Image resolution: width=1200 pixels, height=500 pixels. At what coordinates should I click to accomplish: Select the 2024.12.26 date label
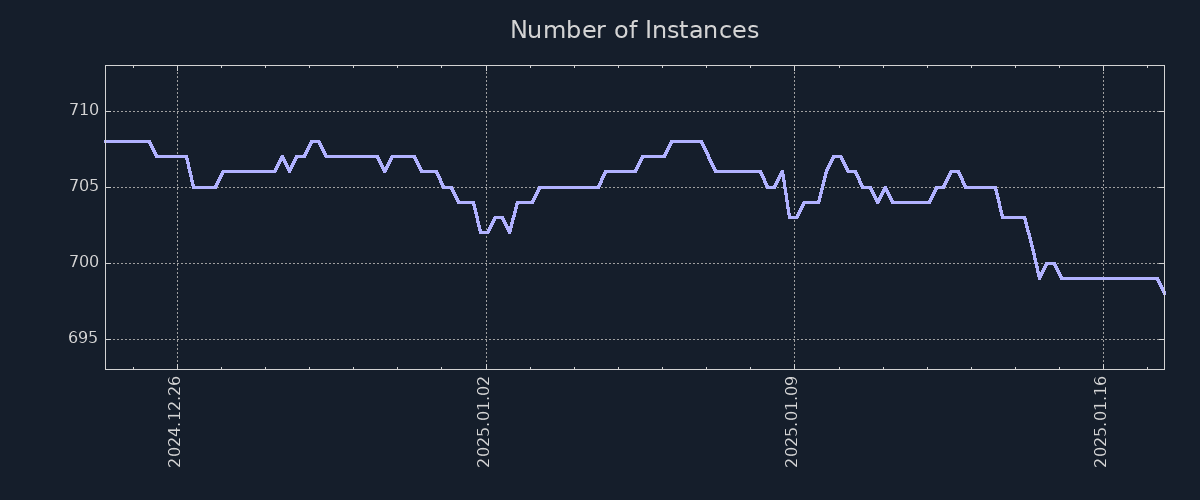tap(175, 420)
